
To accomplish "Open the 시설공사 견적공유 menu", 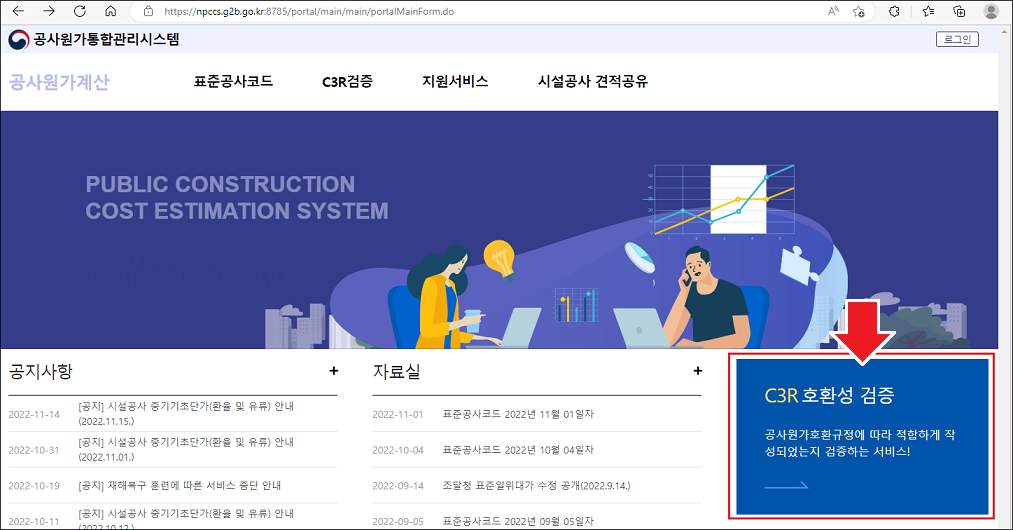I will [x=592, y=81].
